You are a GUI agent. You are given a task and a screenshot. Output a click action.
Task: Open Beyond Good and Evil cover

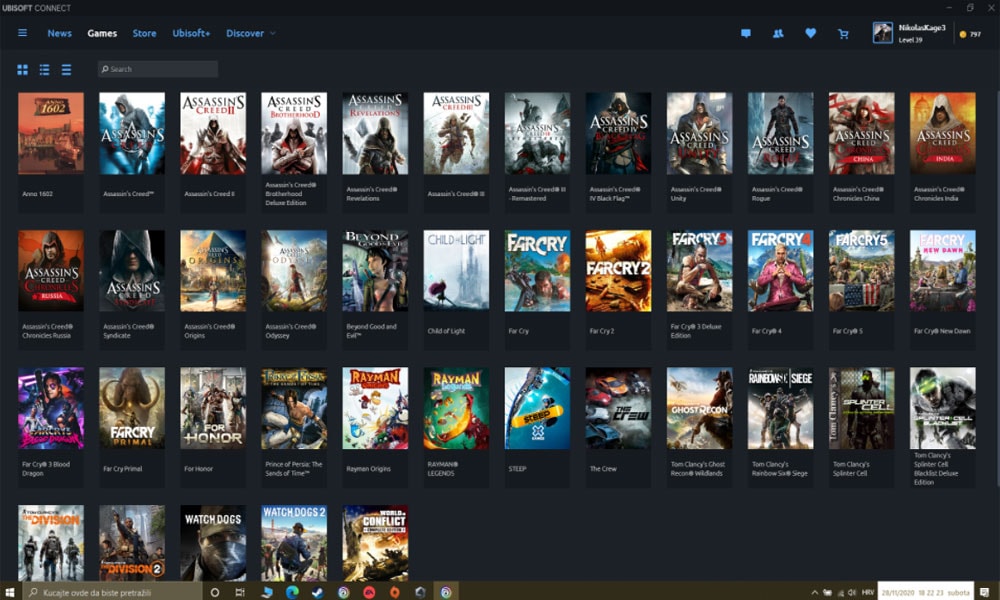[375, 271]
